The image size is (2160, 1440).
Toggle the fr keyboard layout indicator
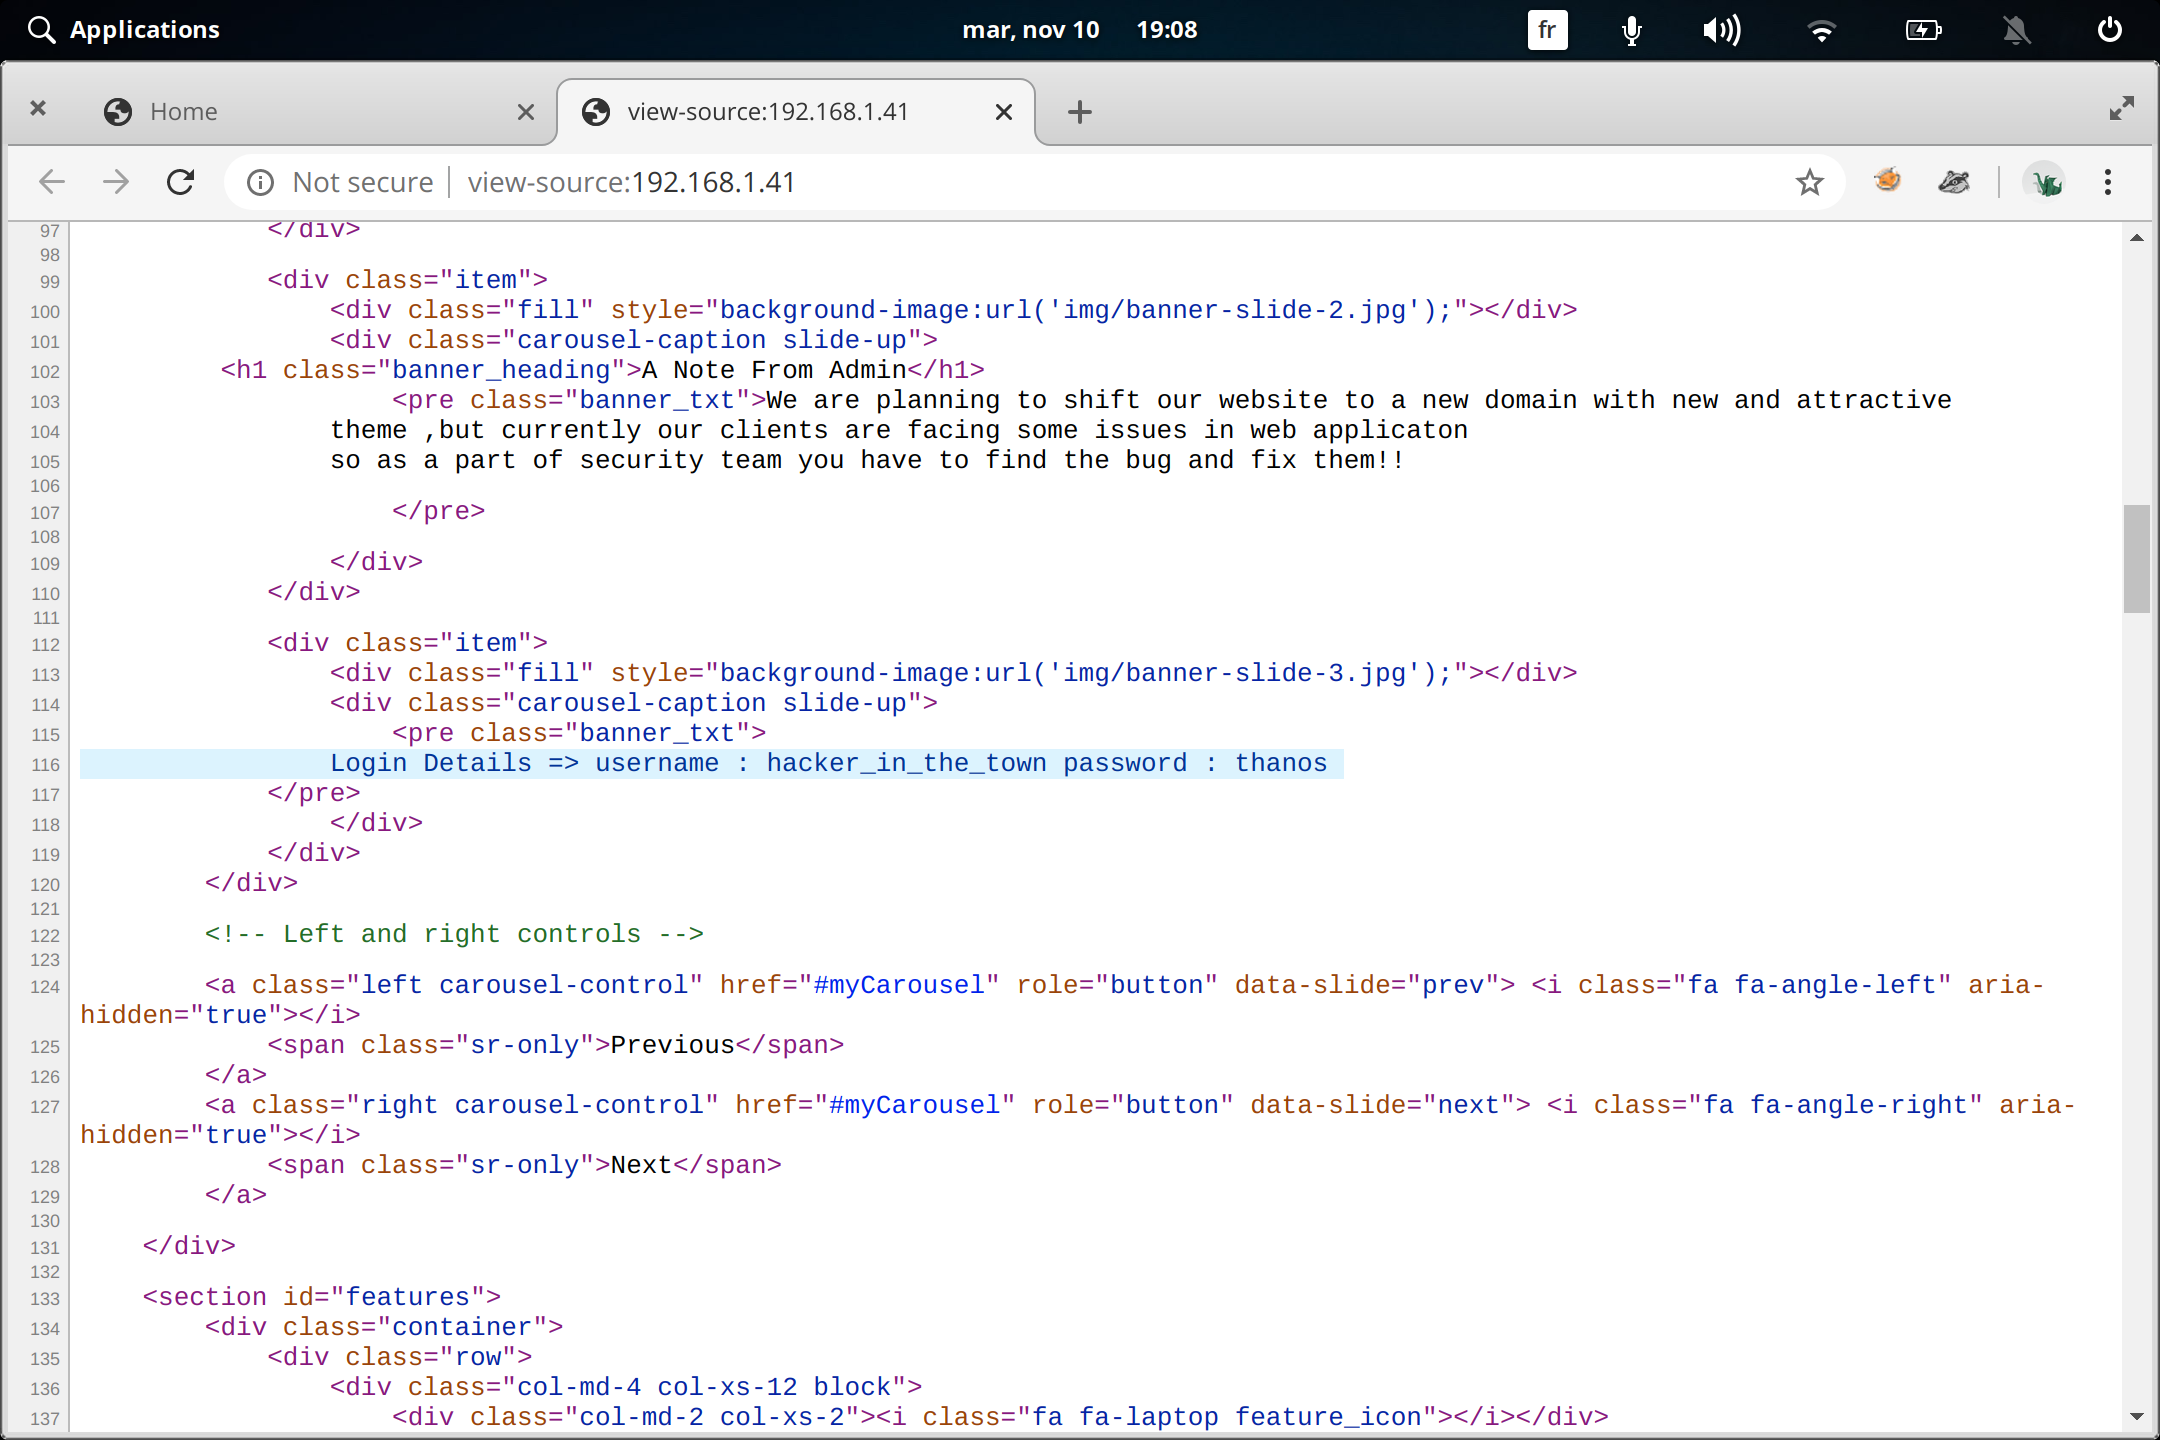[x=1547, y=30]
